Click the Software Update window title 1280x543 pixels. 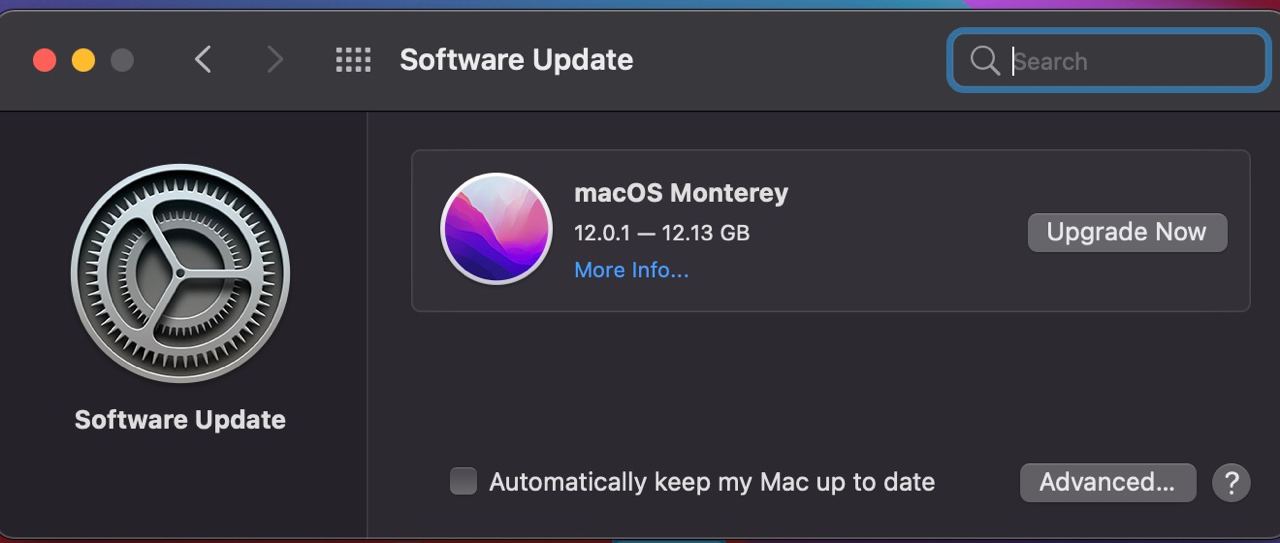tap(516, 60)
